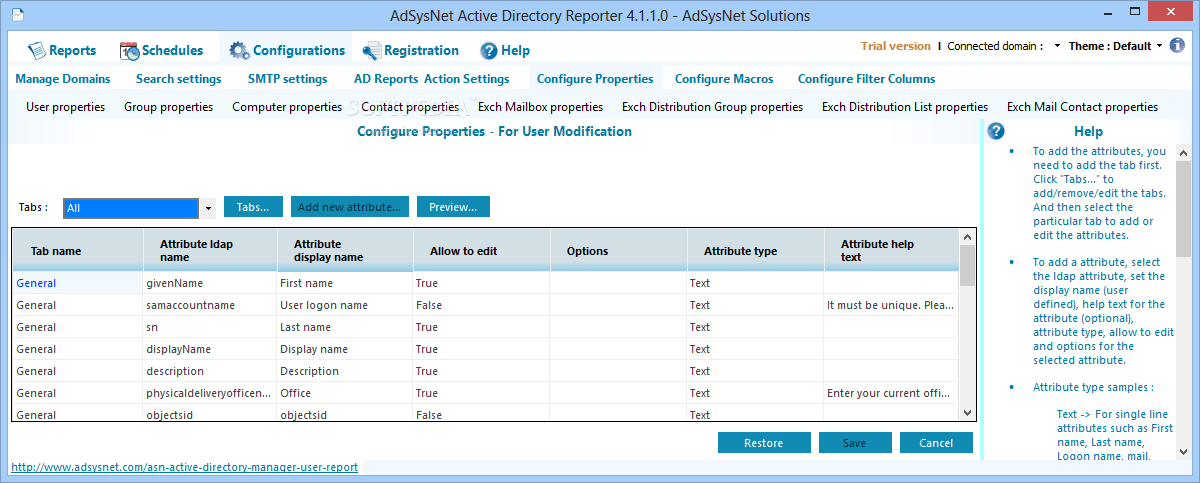The image size is (1200, 483).
Task: Click the 'It must be unique' help text cell
Action: coord(891,305)
